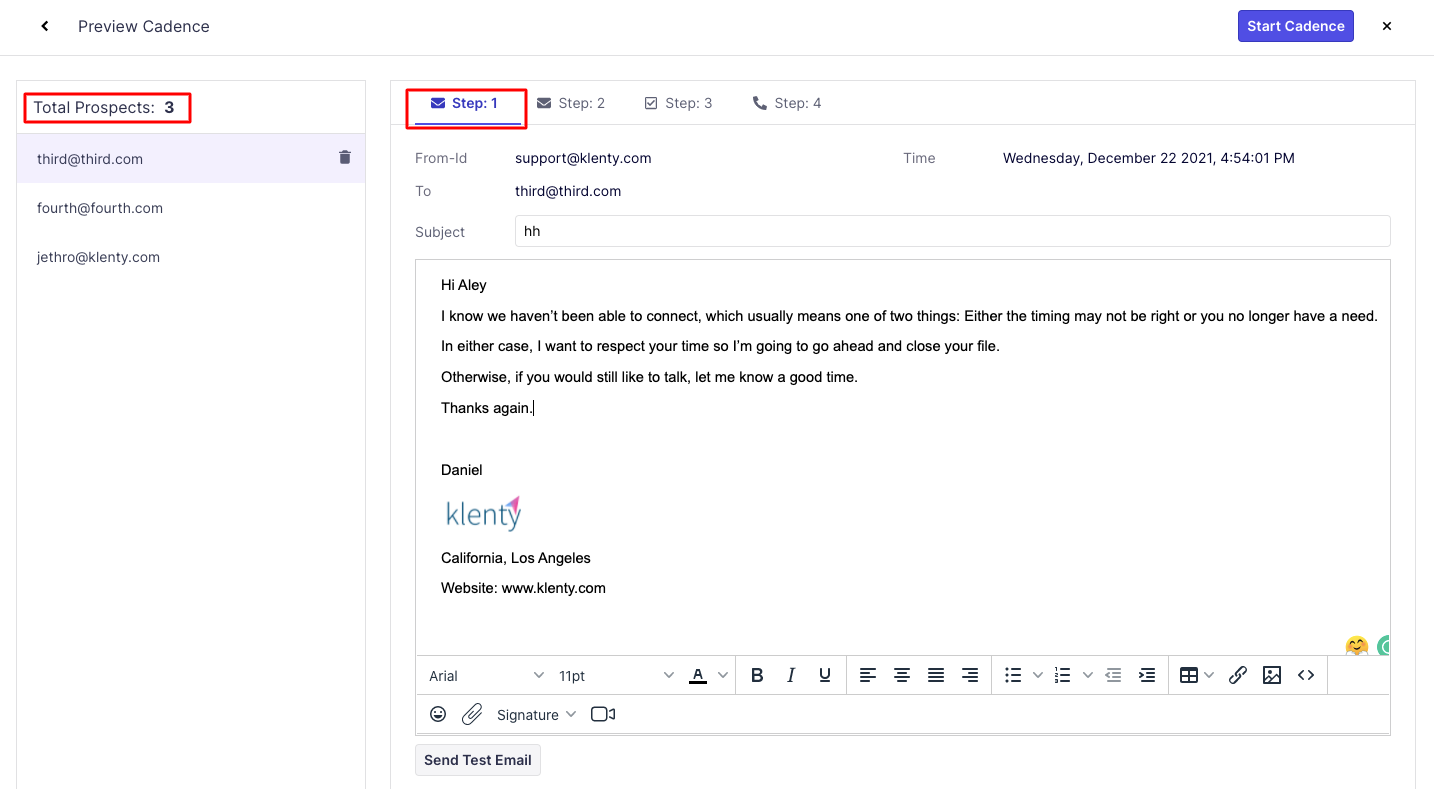
Task: Click the 'Daniel' signature name
Action: pyautogui.click(x=462, y=470)
